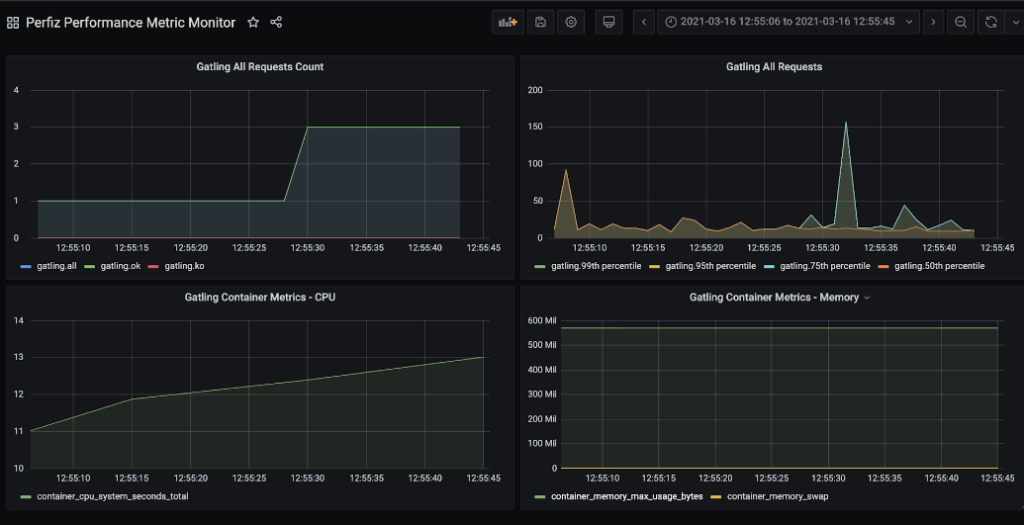The height and width of the screenshot is (525, 1024).
Task: Share the dashboard via share icon
Action: 277,22
